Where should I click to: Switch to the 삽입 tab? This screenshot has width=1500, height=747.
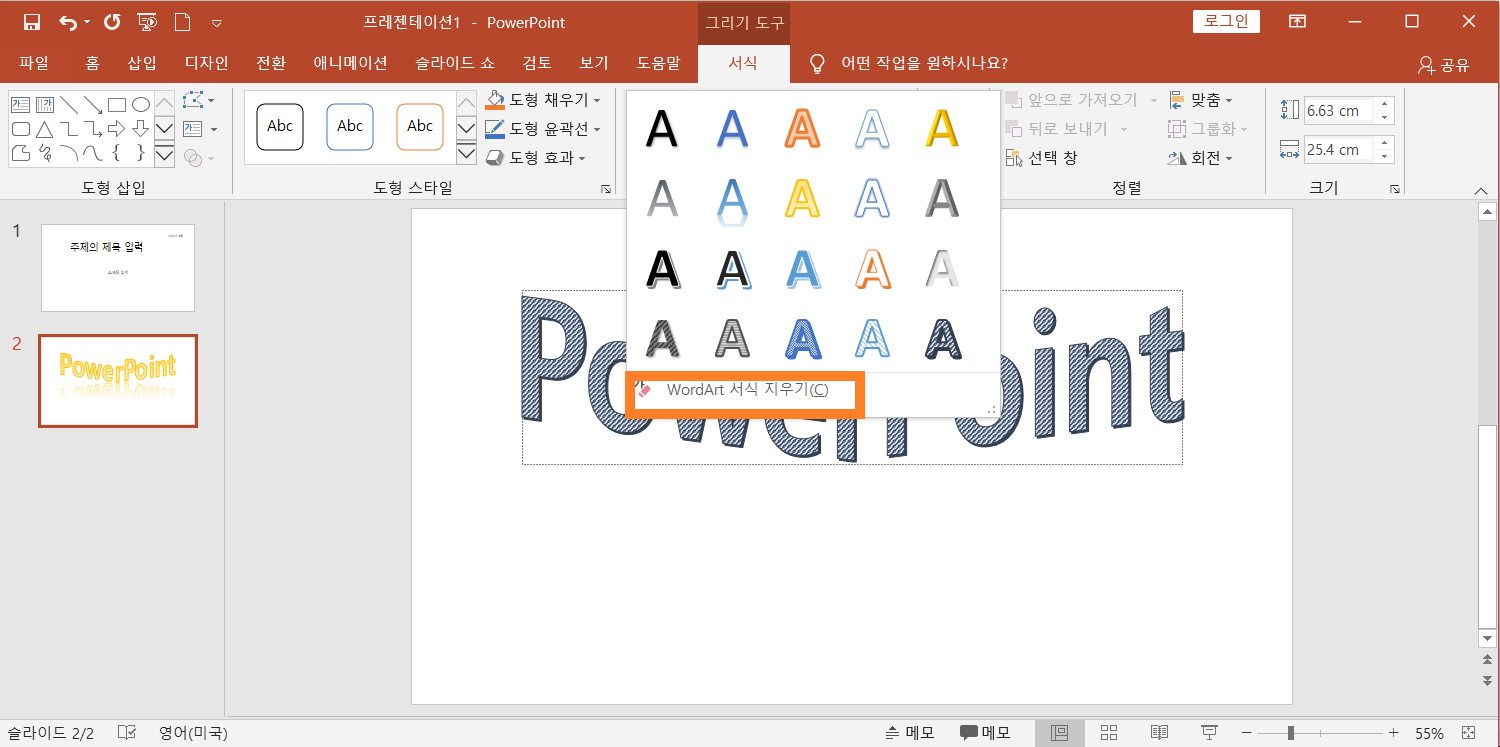point(142,63)
